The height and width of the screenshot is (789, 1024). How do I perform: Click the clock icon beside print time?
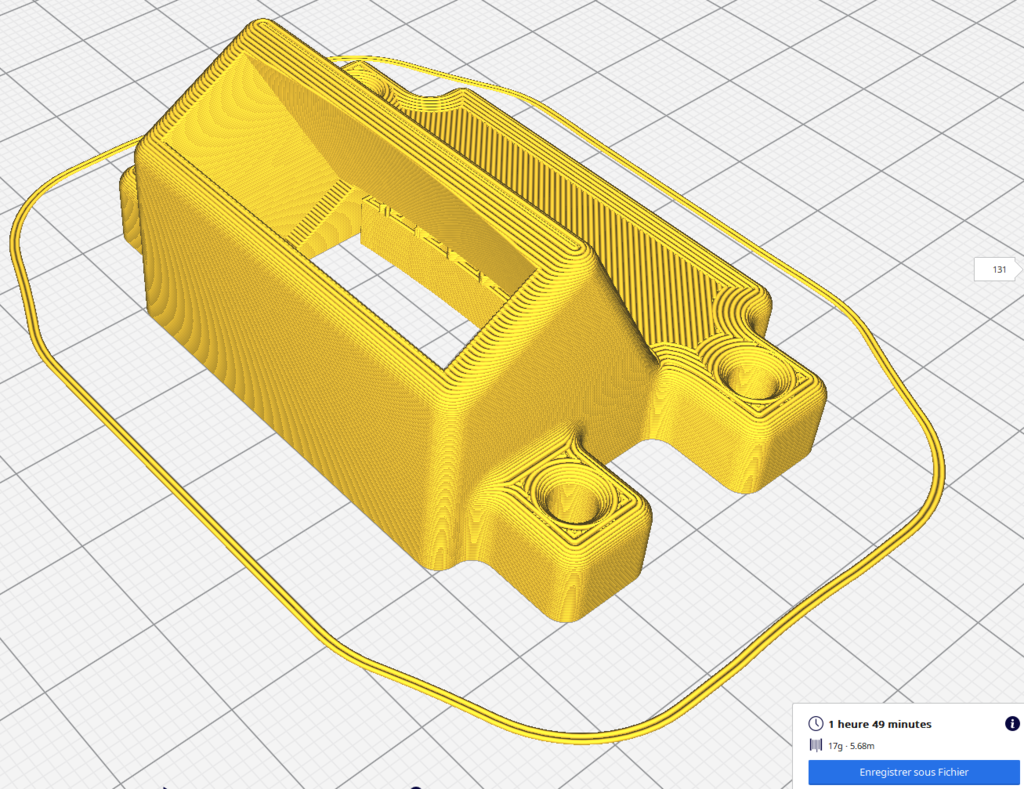(x=816, y=723)
